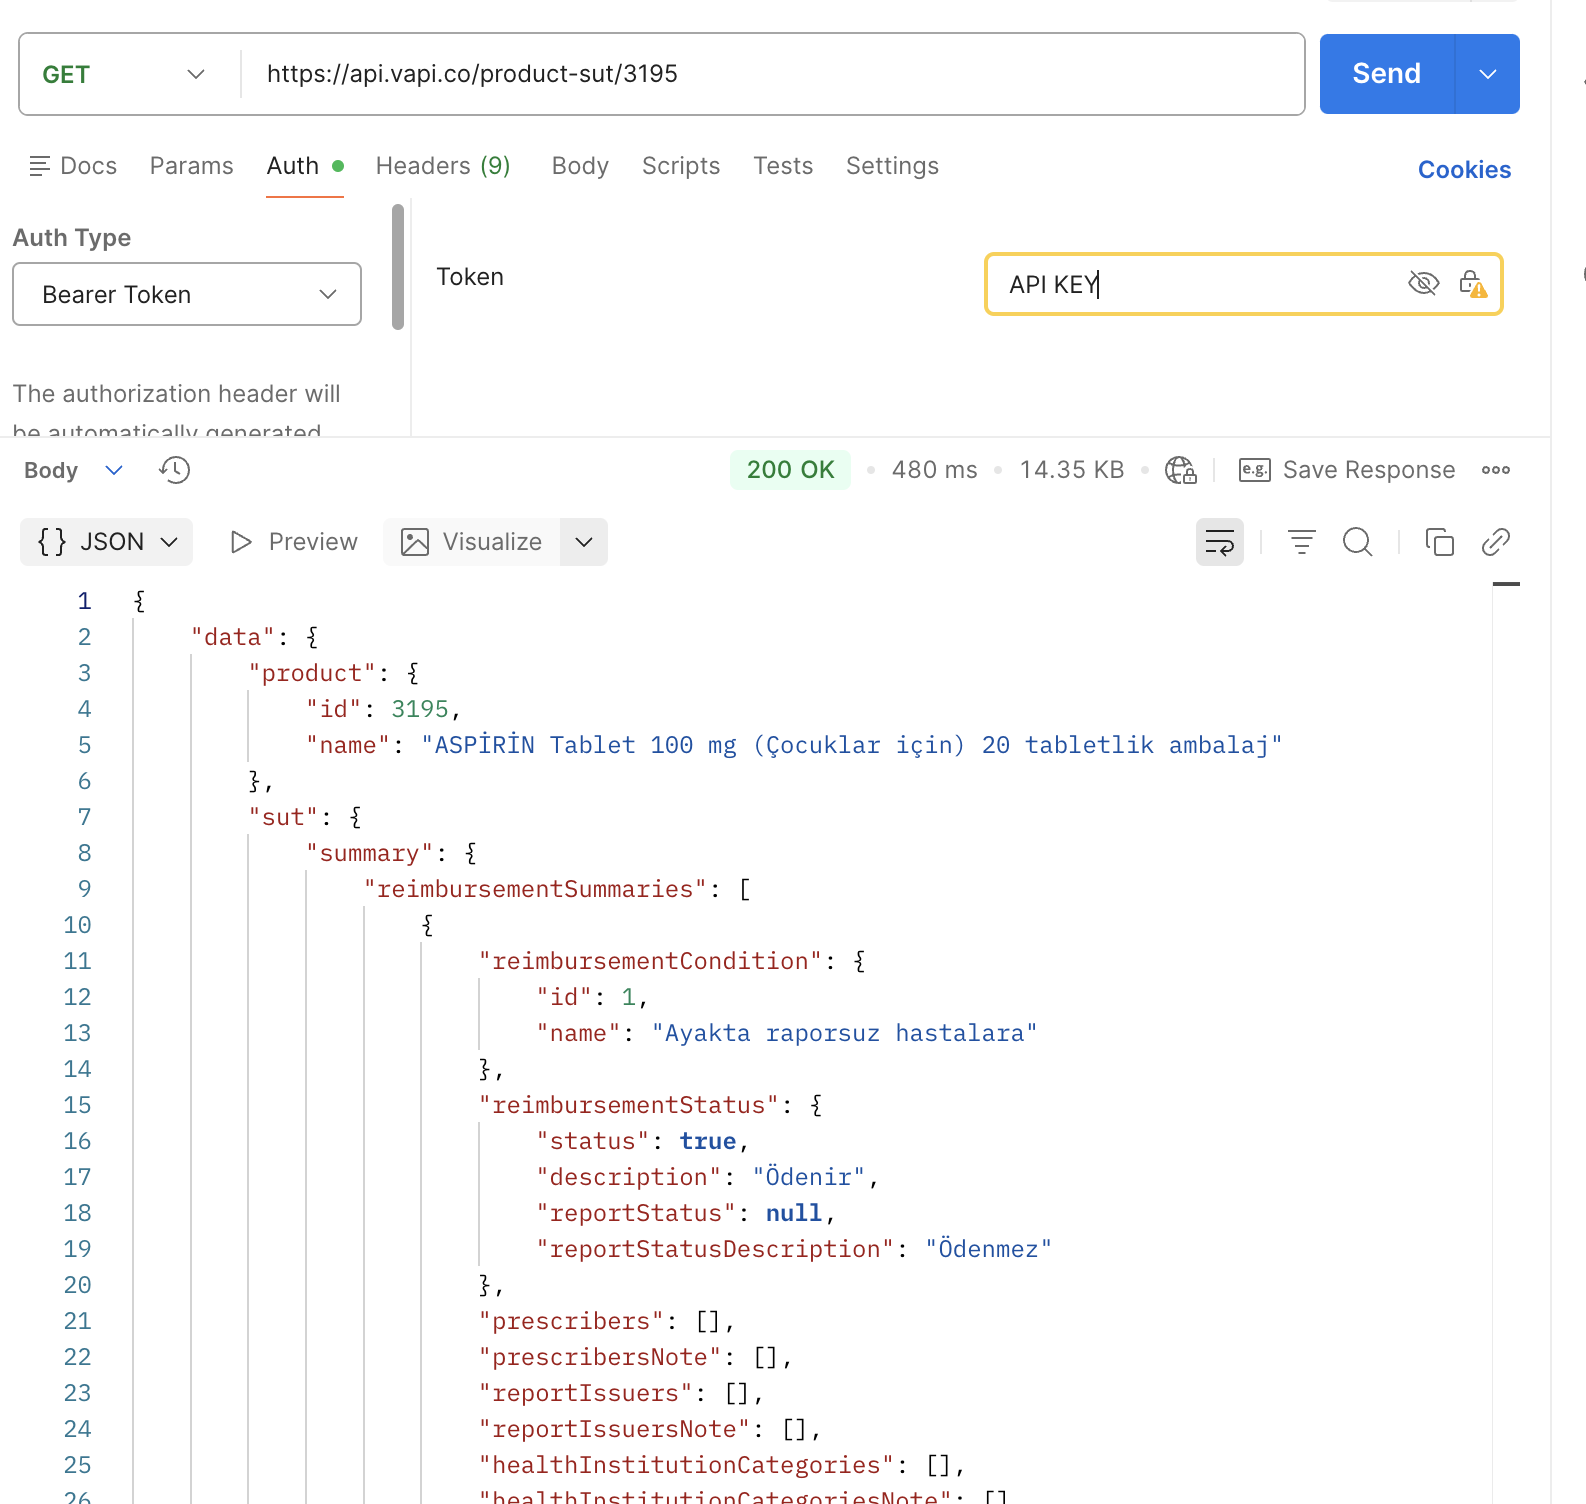Click the request URL input field

770,74
